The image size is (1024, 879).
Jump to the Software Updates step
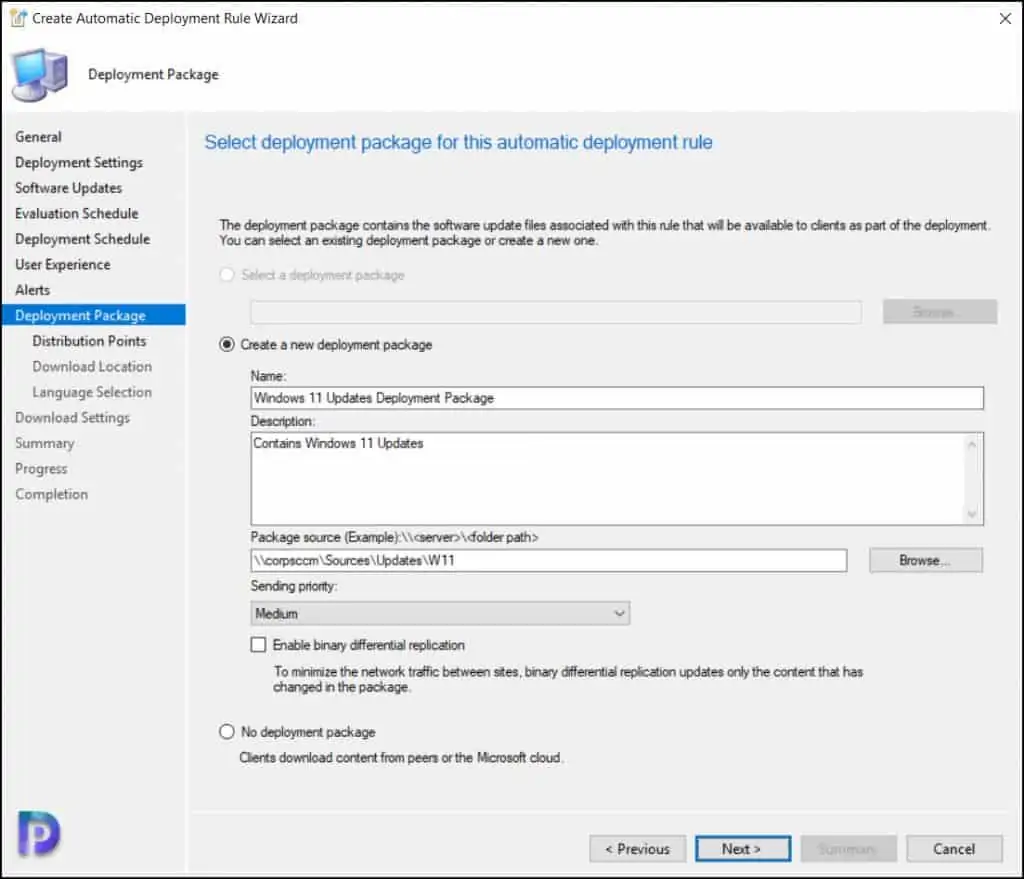coord(68,188)
